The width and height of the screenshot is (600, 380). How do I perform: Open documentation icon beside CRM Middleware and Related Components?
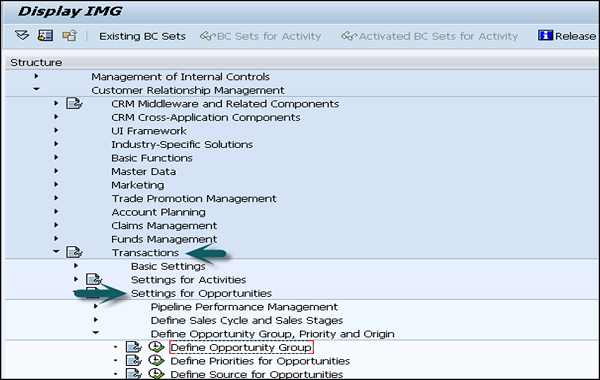point(74,103)
